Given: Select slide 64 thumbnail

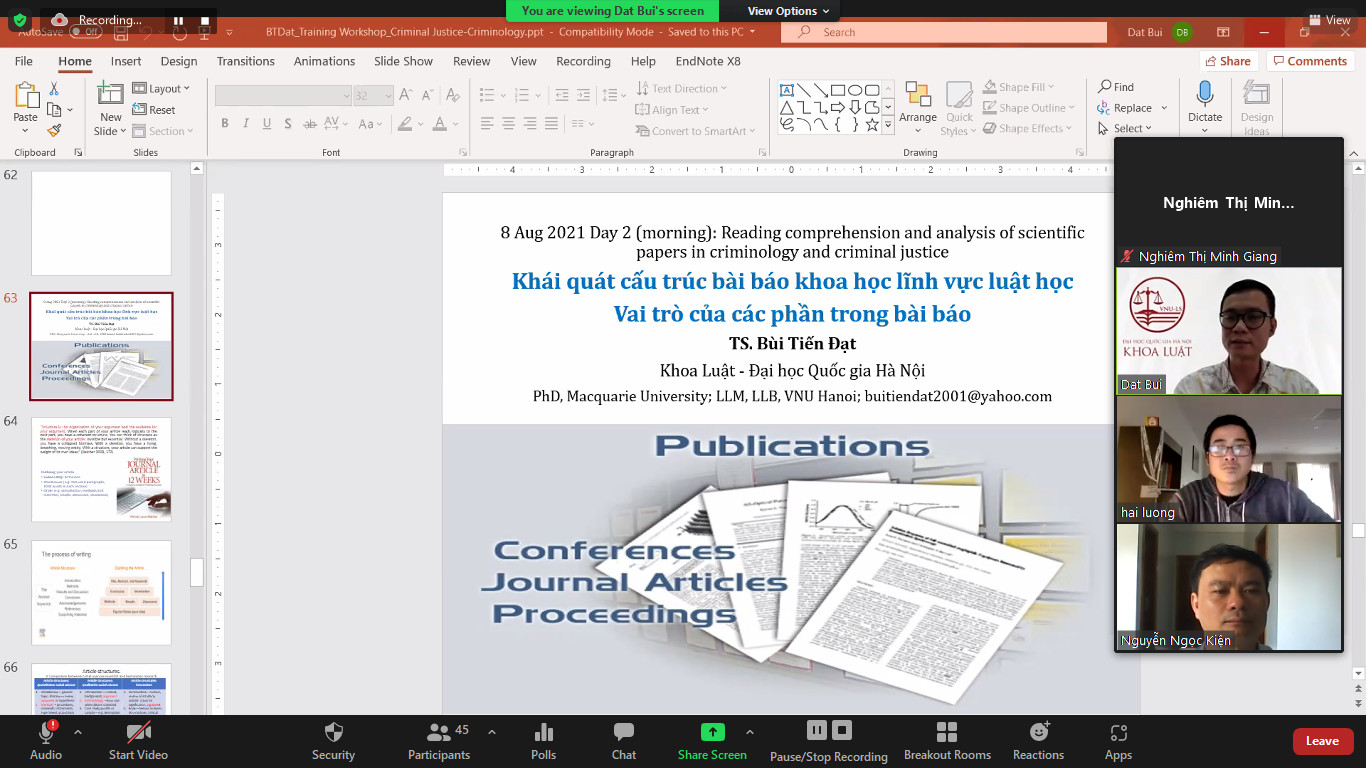Looking at the screenshot, I should tap(101, 469).
